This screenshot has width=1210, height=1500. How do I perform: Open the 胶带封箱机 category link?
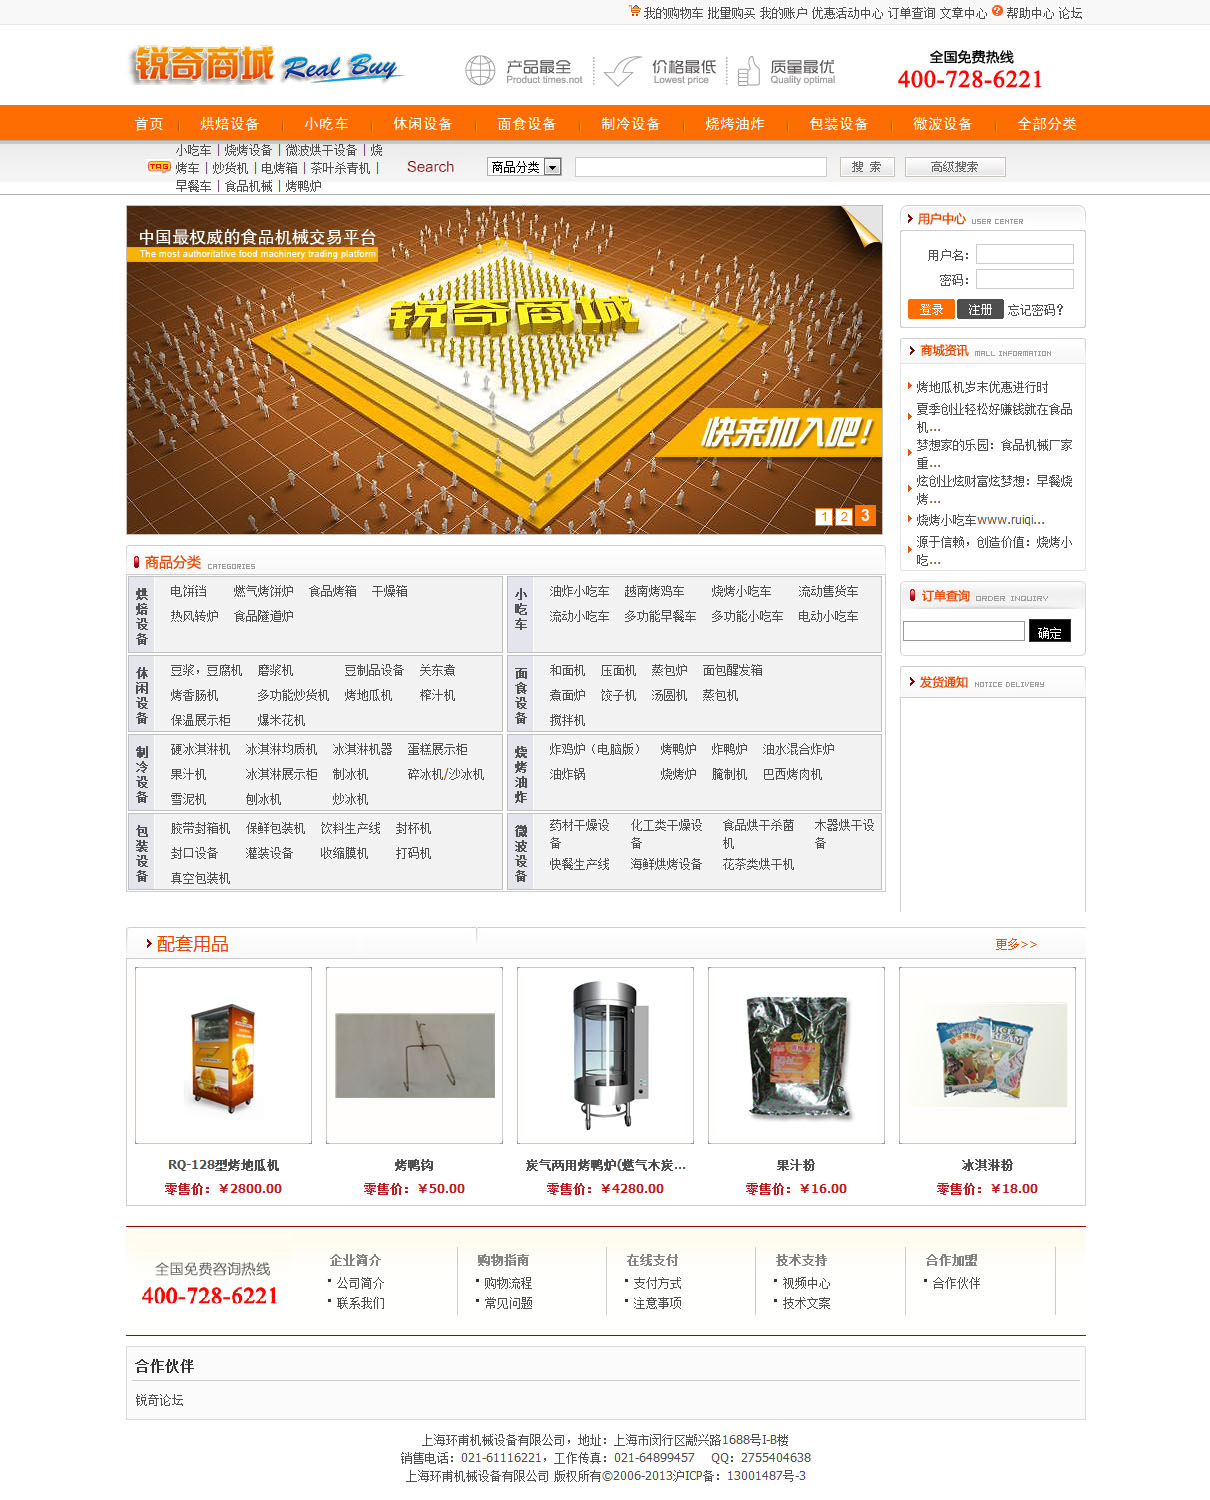click(200, 828)
